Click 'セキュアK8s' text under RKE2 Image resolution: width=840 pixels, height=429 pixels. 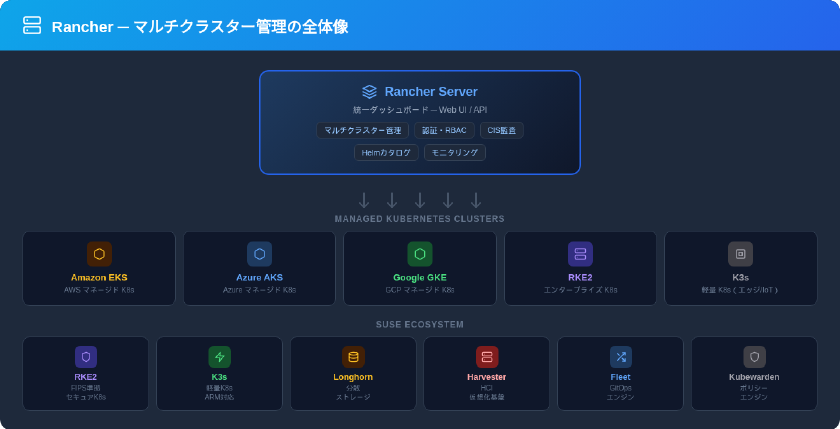pos(86,397)
